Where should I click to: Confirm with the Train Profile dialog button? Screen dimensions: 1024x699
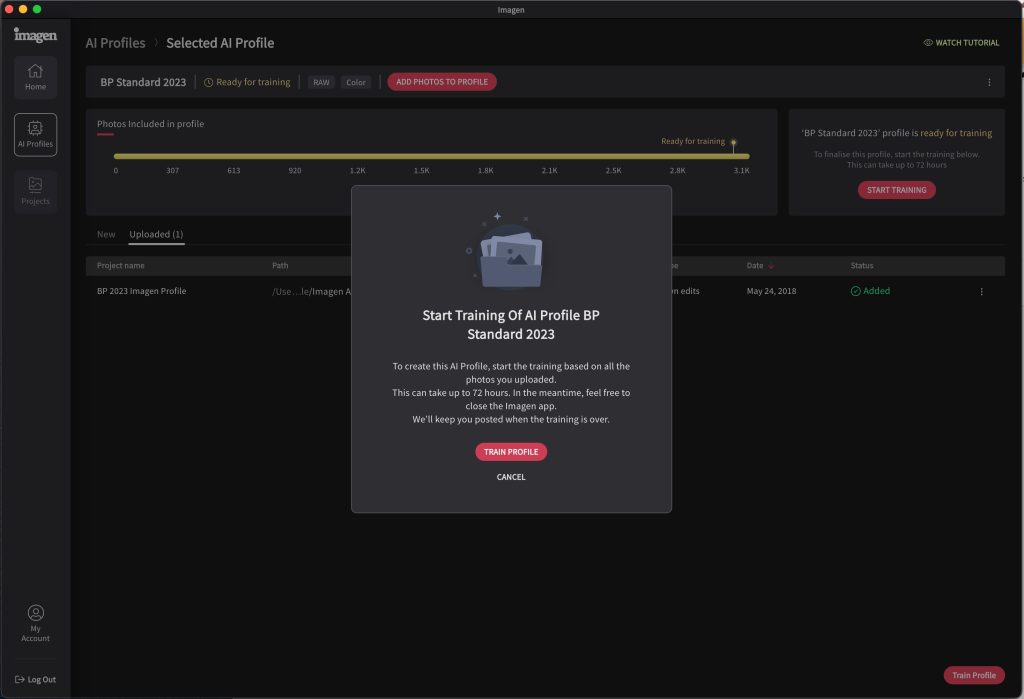pos(511,451)
